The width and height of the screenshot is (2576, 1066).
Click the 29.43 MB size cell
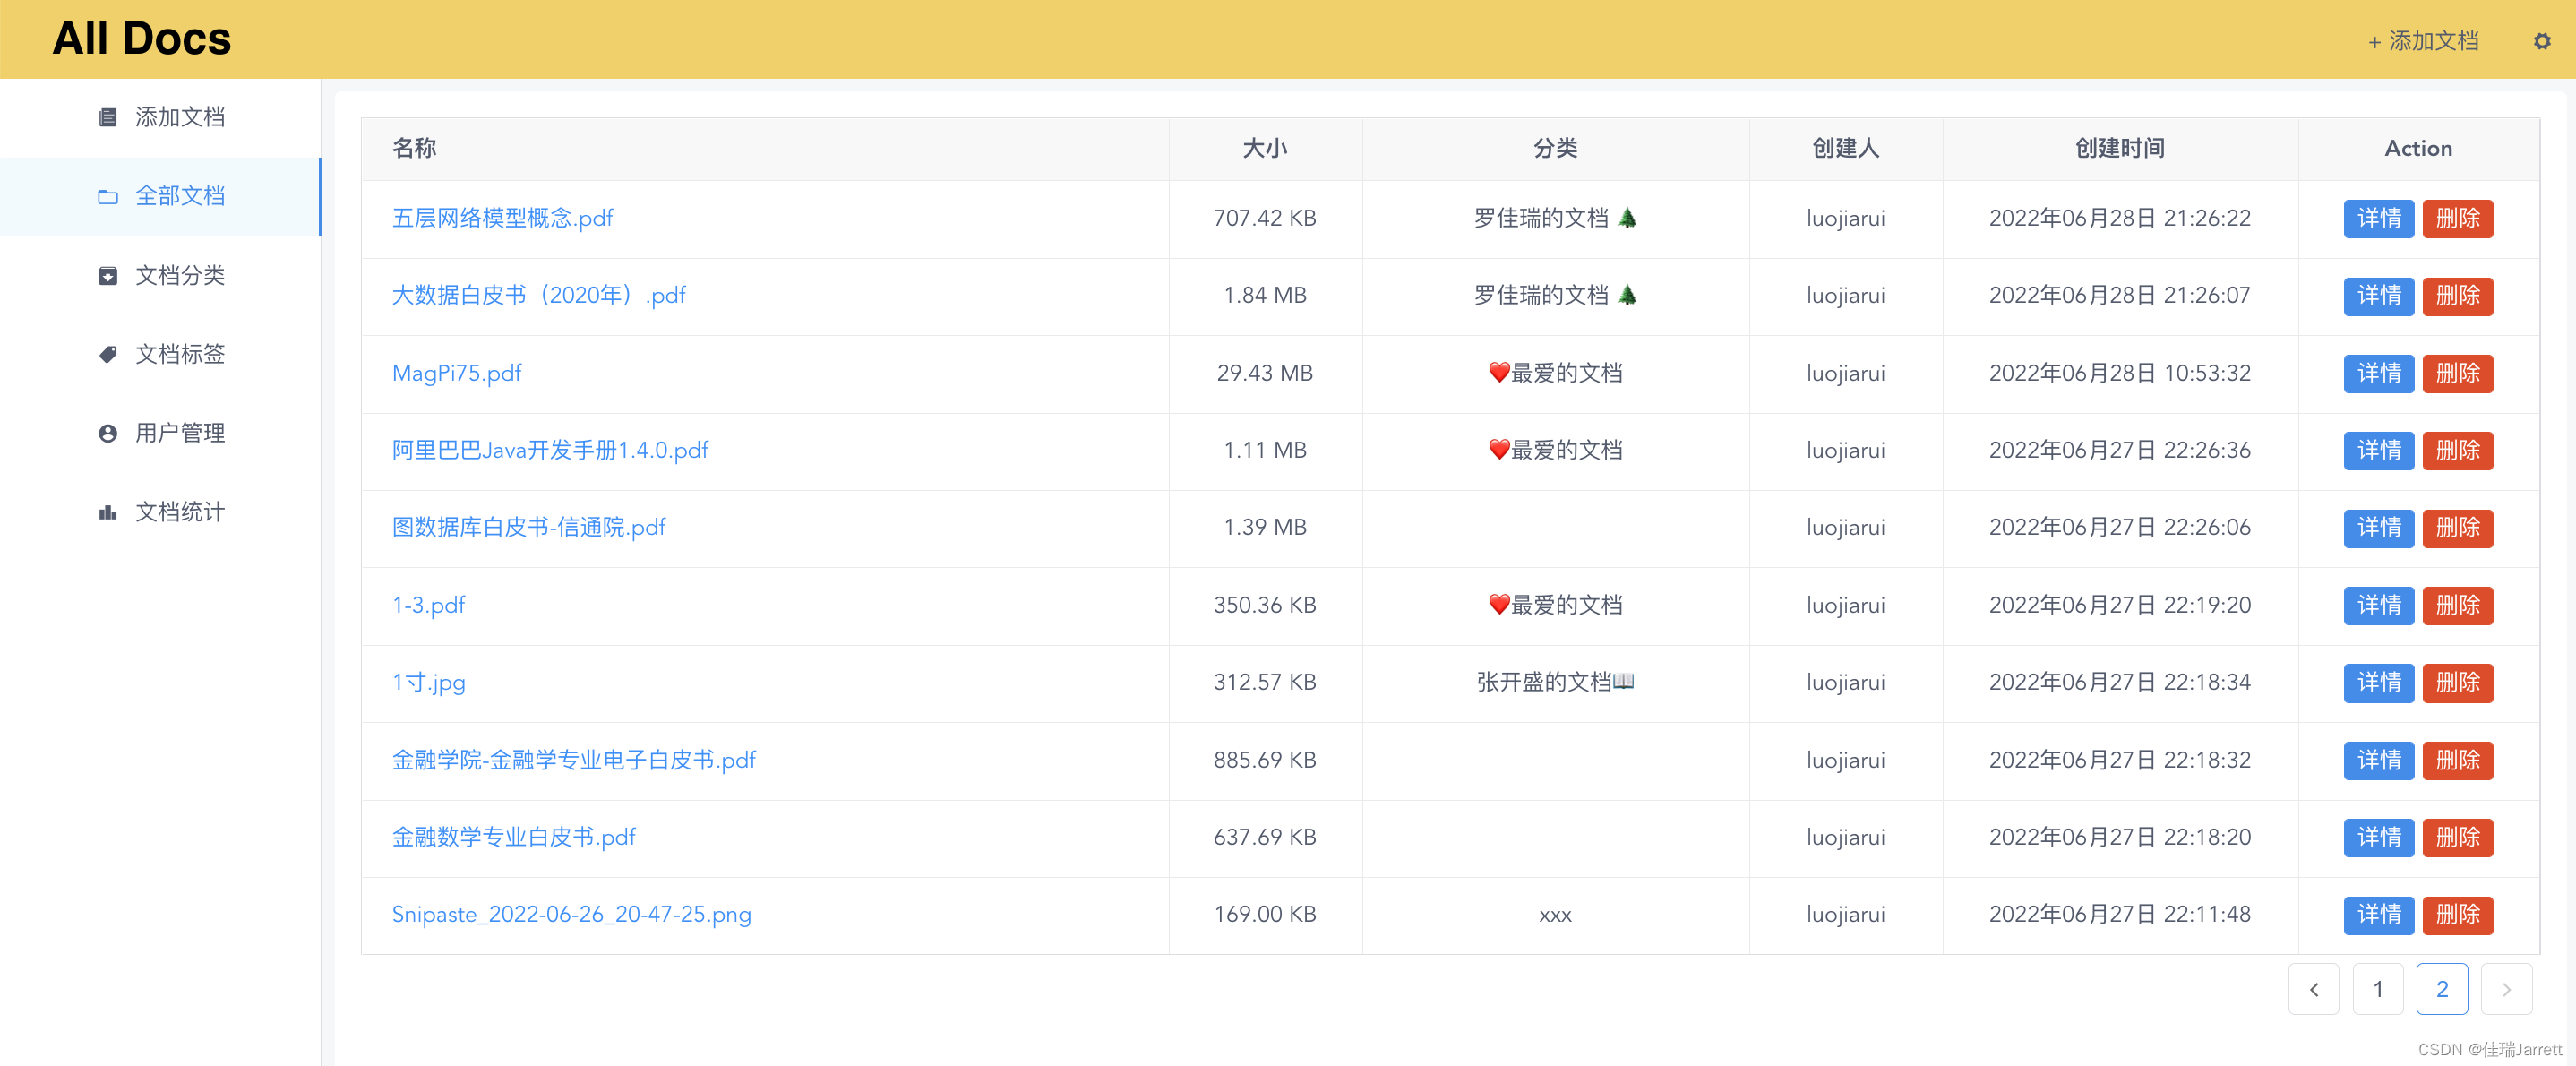click(x=1264, y=373)
